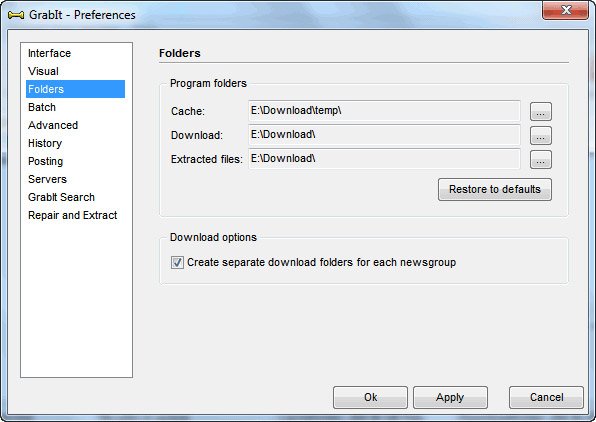Browse for the Extracted files folder
This screenshot has width=596, height=422.
tap(541, 159)
